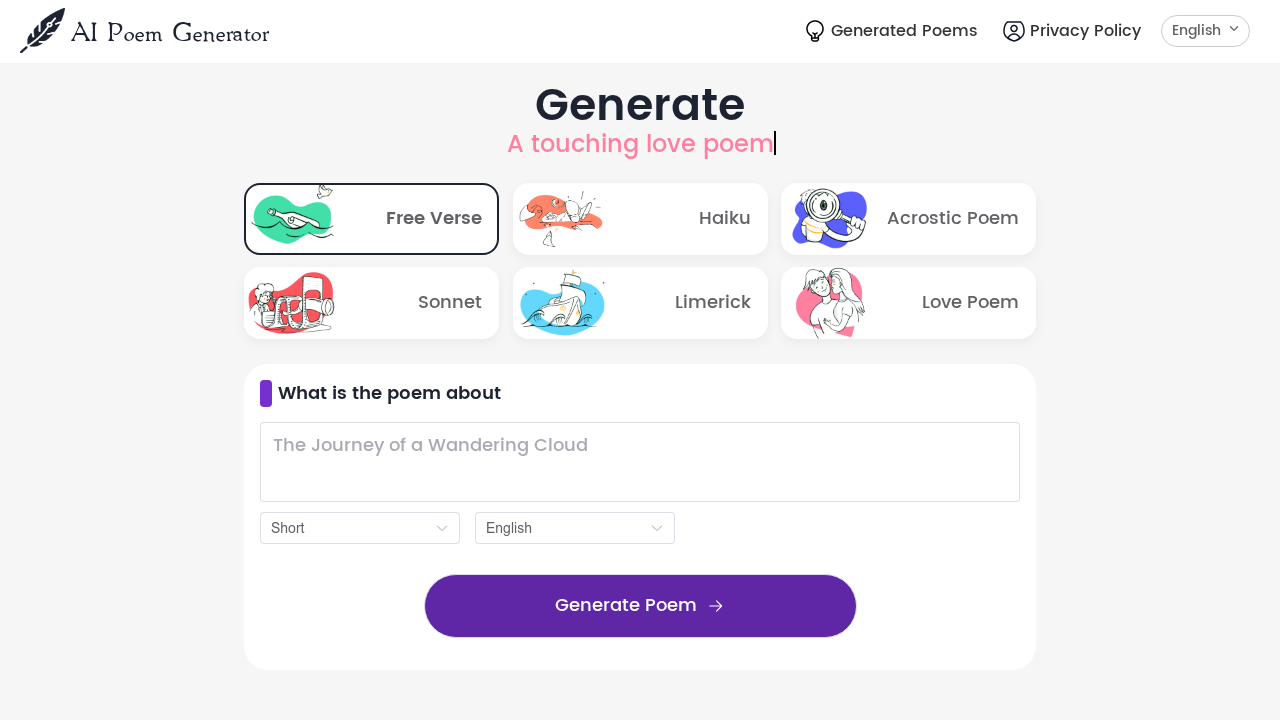Click the green message-in-bottle Free Verse illustration

point(293,218)
